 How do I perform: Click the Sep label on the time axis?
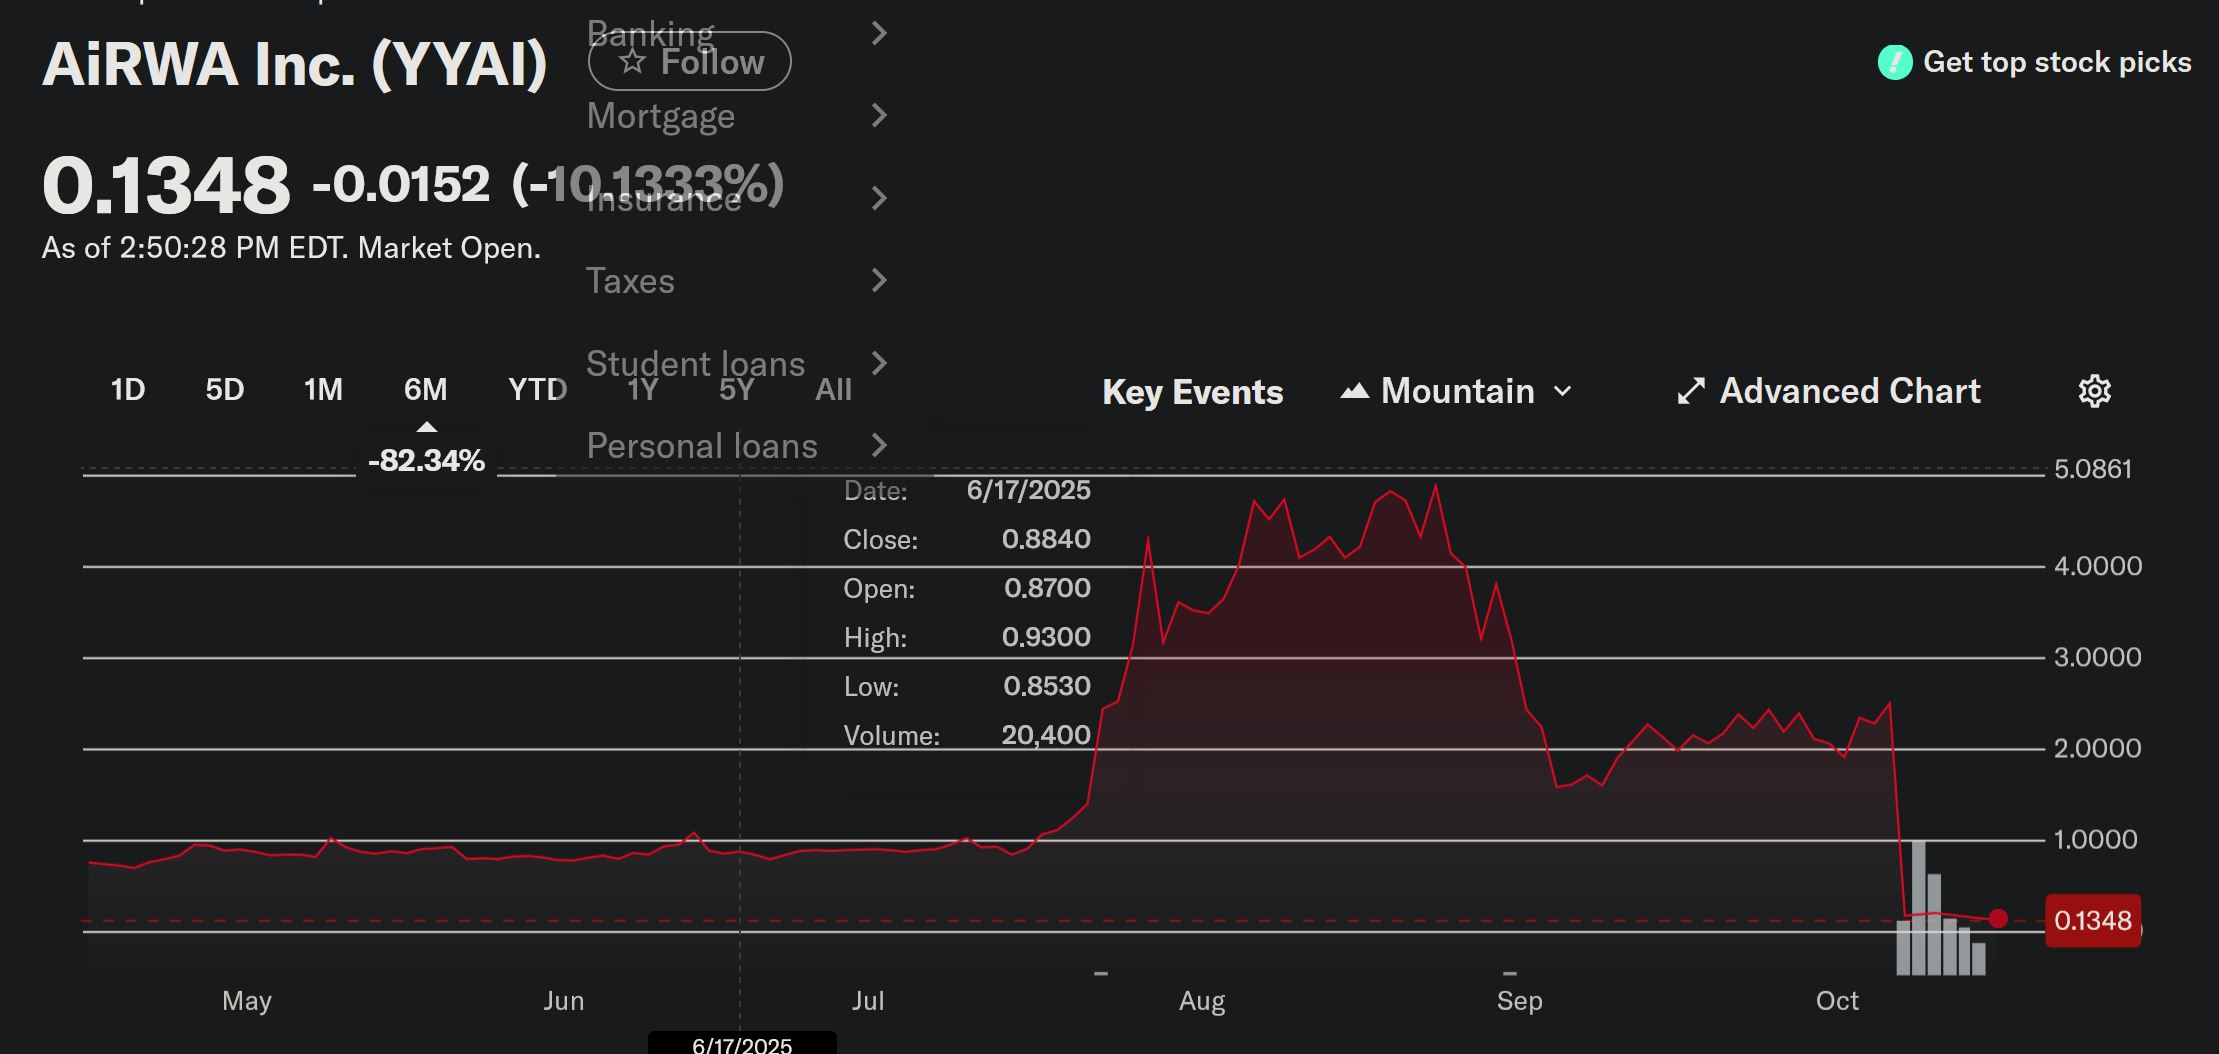pyautogui.click(x=1520, y=1001)
